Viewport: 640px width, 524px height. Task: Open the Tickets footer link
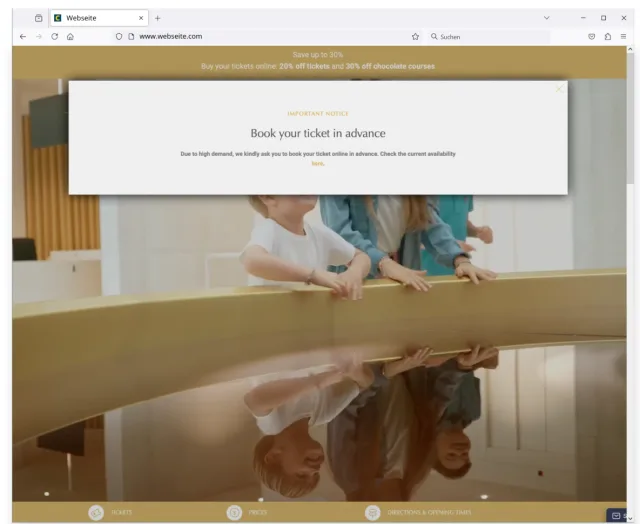tap(122, 513)
